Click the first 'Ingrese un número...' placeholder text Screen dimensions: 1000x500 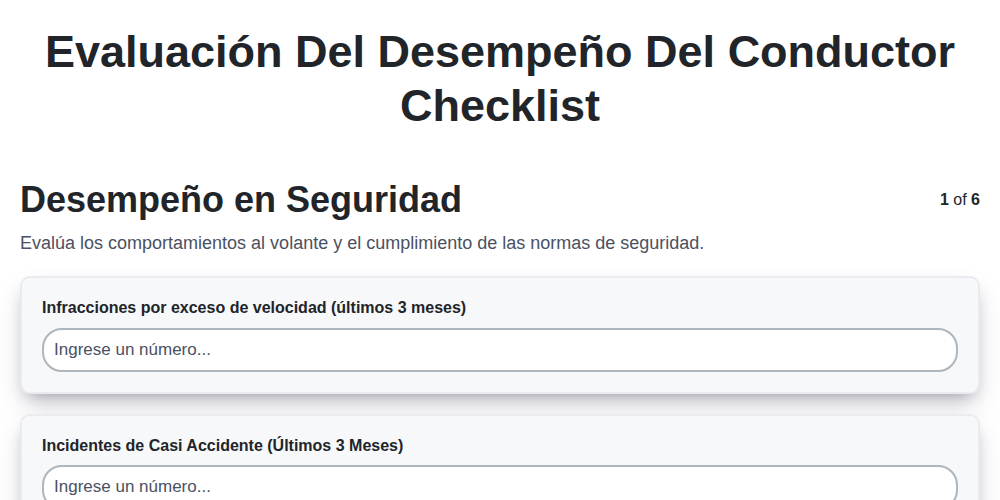132,349
